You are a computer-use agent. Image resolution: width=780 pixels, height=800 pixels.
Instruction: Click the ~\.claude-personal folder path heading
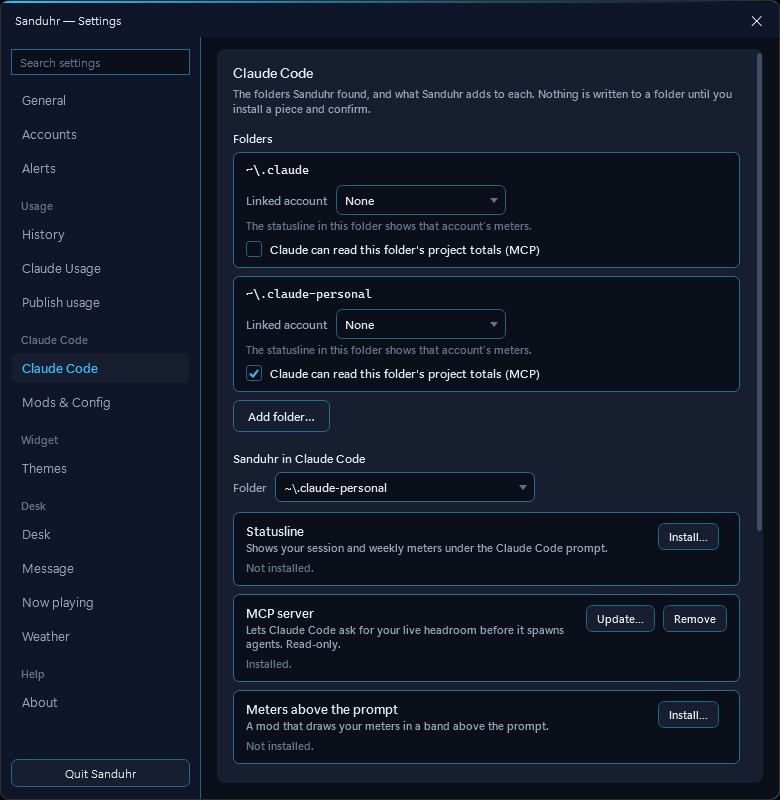click(x=309, y=294)
